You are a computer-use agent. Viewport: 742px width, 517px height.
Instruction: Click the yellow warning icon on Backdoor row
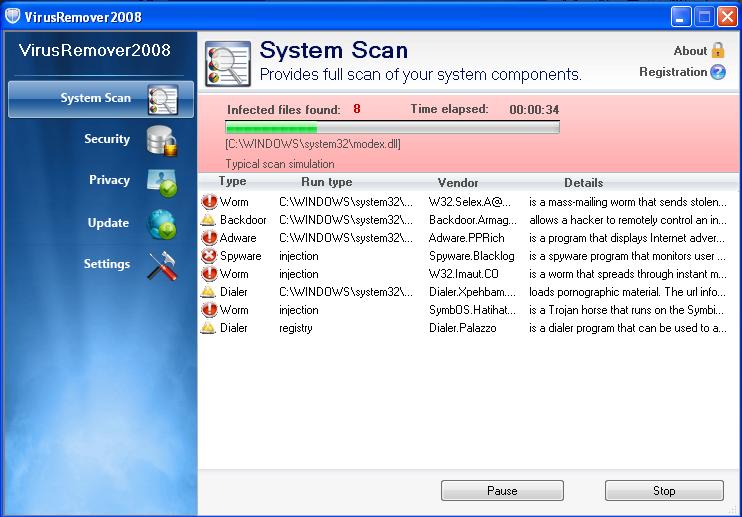[209, 220]
